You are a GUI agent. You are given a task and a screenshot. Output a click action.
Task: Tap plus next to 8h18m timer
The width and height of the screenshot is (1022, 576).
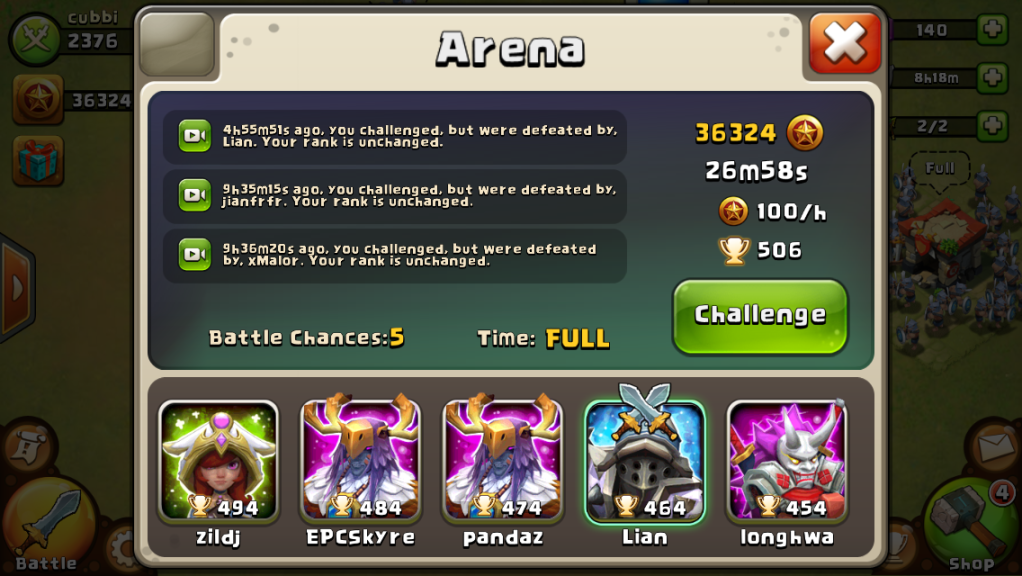click(992, 78)
